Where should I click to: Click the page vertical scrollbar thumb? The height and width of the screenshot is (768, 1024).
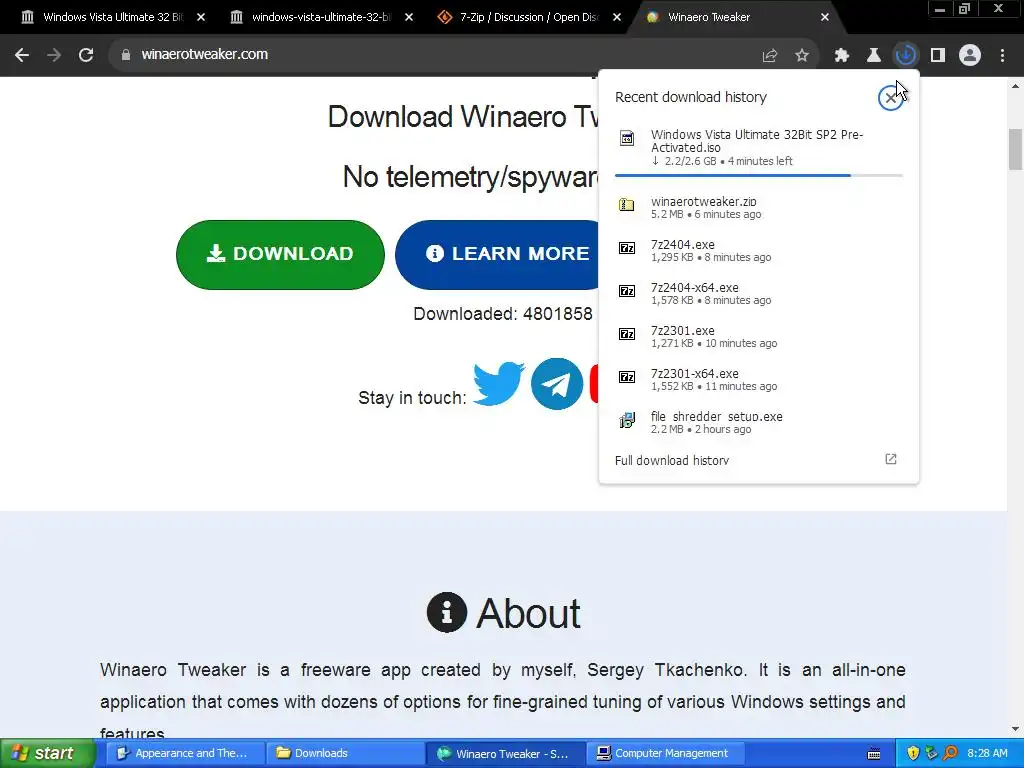(1016, 149)
